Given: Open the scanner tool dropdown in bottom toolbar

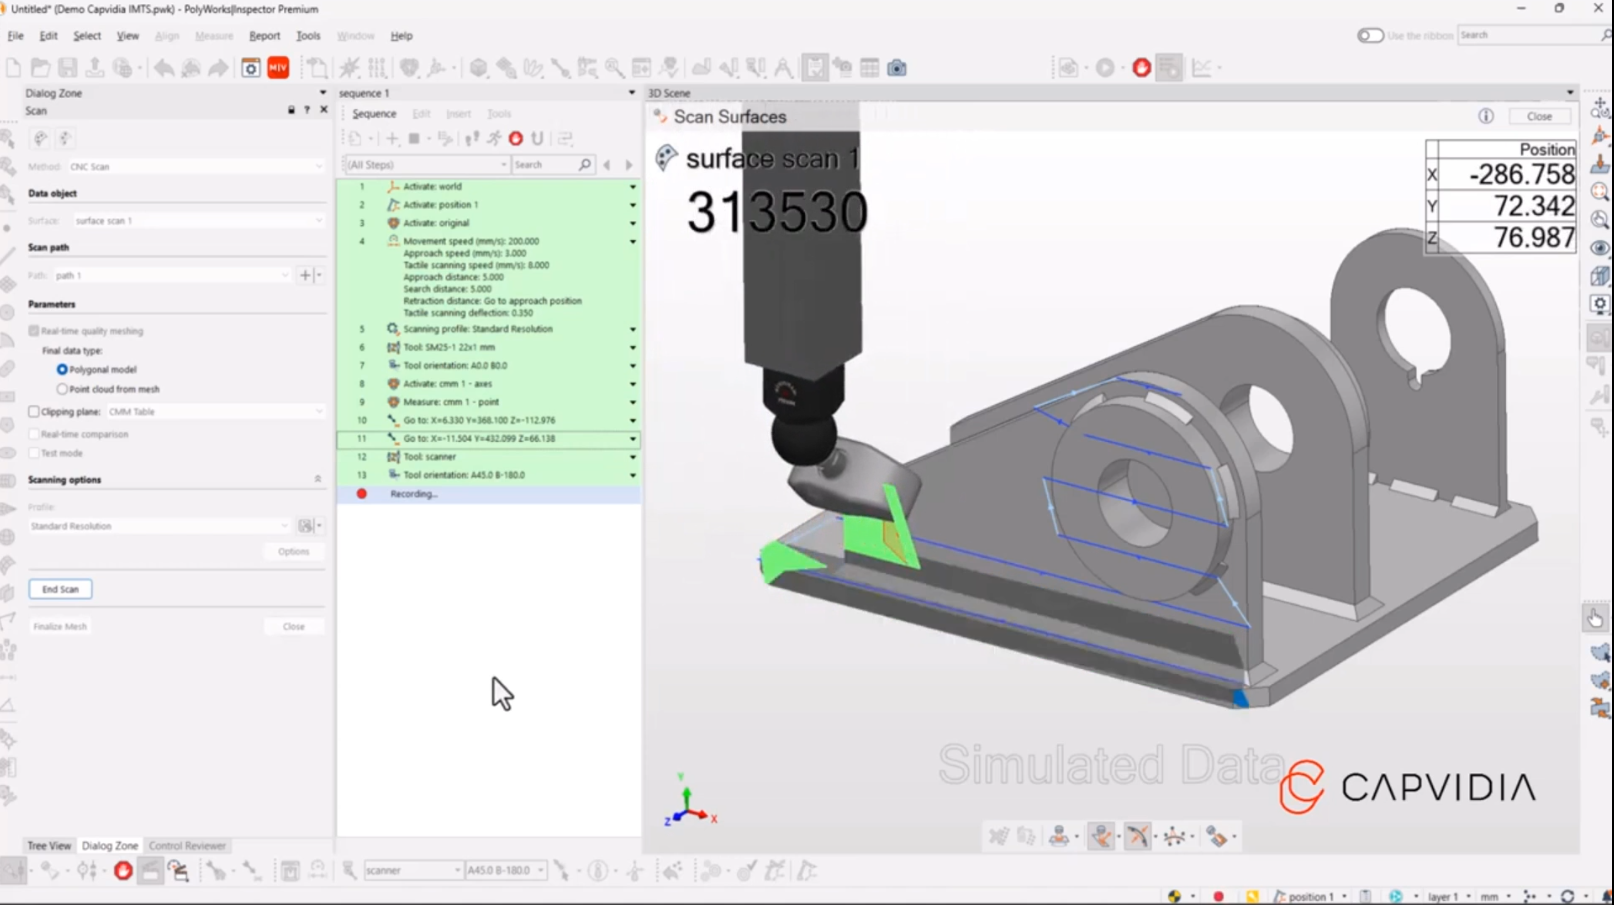Looking at the screenshot, I should pyautogui.click(x=413, y=871).
